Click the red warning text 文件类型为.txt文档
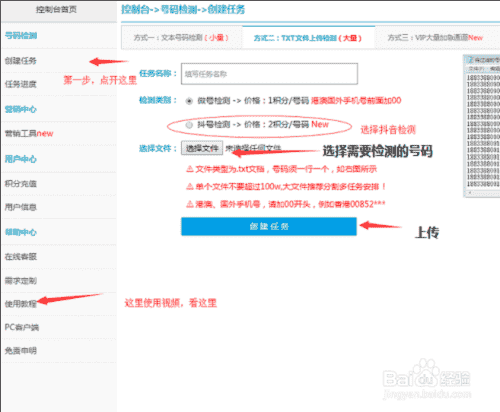The image size is (500, 412). pyautogui.click(x=281, y=169)
